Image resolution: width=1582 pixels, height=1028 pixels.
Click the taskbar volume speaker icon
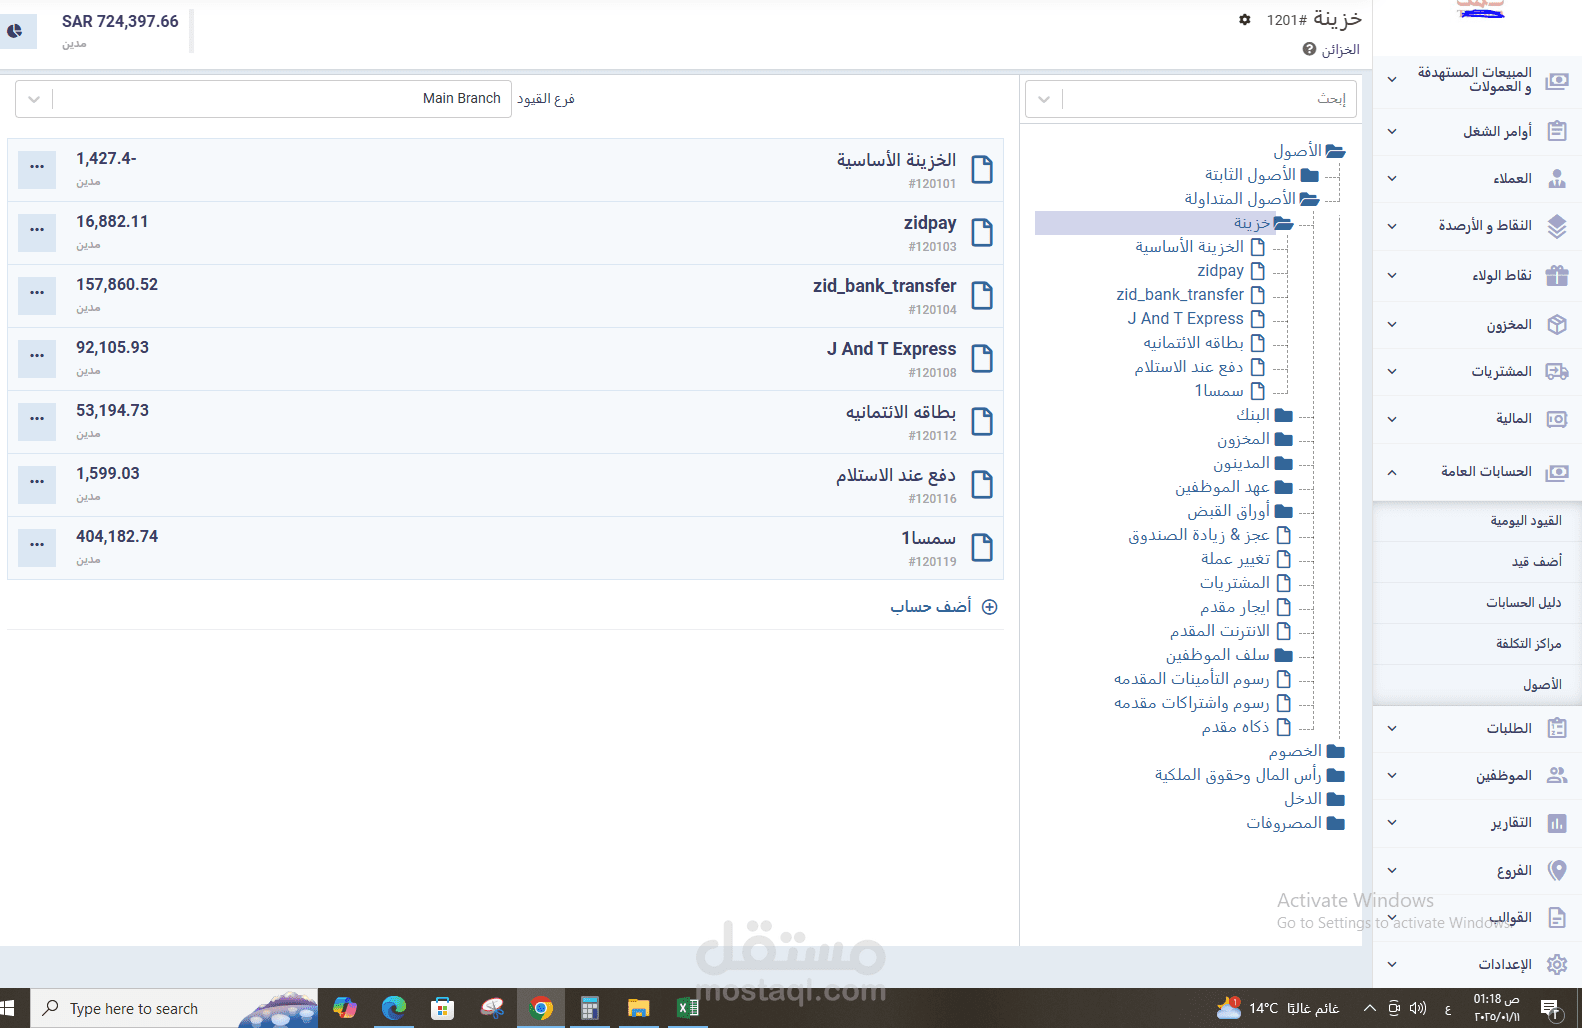1418,1008
